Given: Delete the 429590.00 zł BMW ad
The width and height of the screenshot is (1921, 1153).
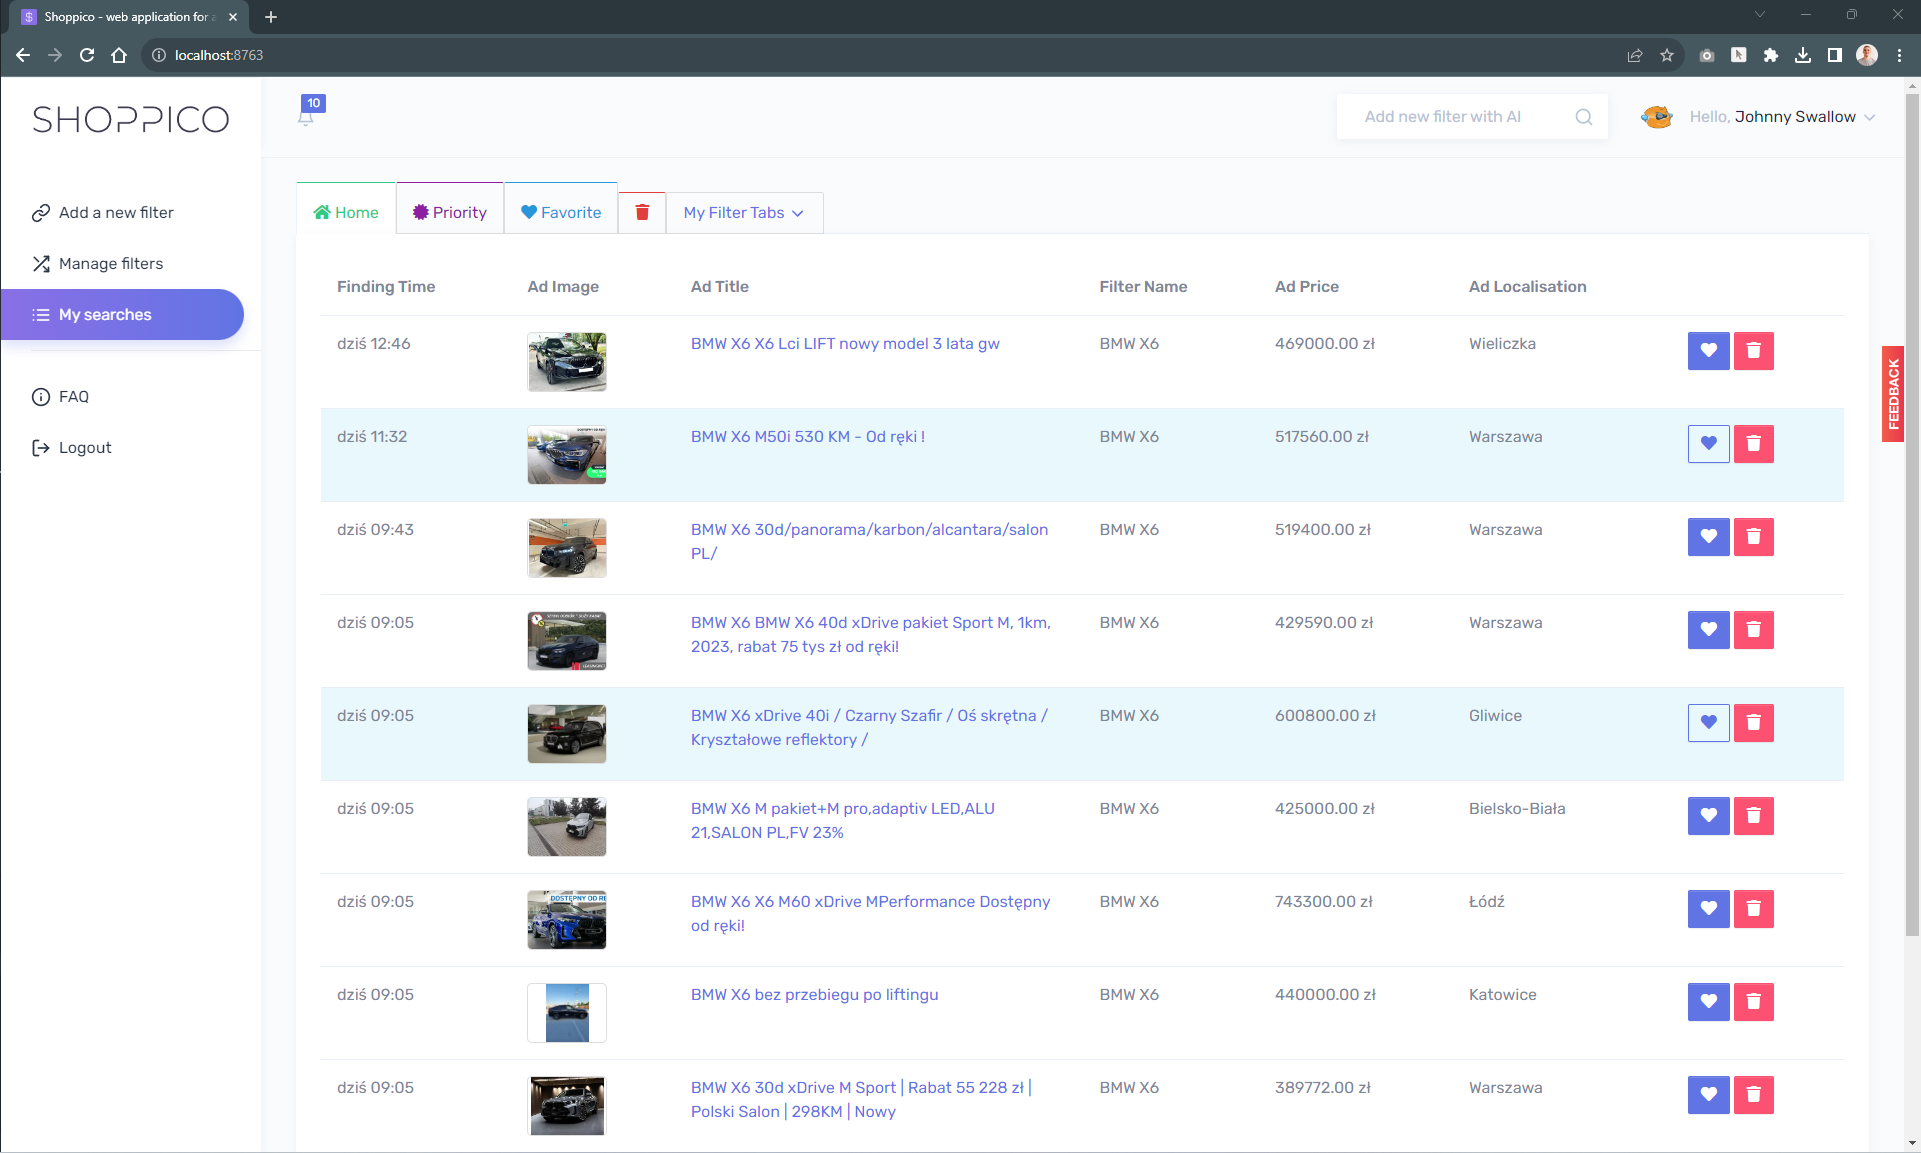Looking at the screenshot, I should click(x=1753, y=630).
